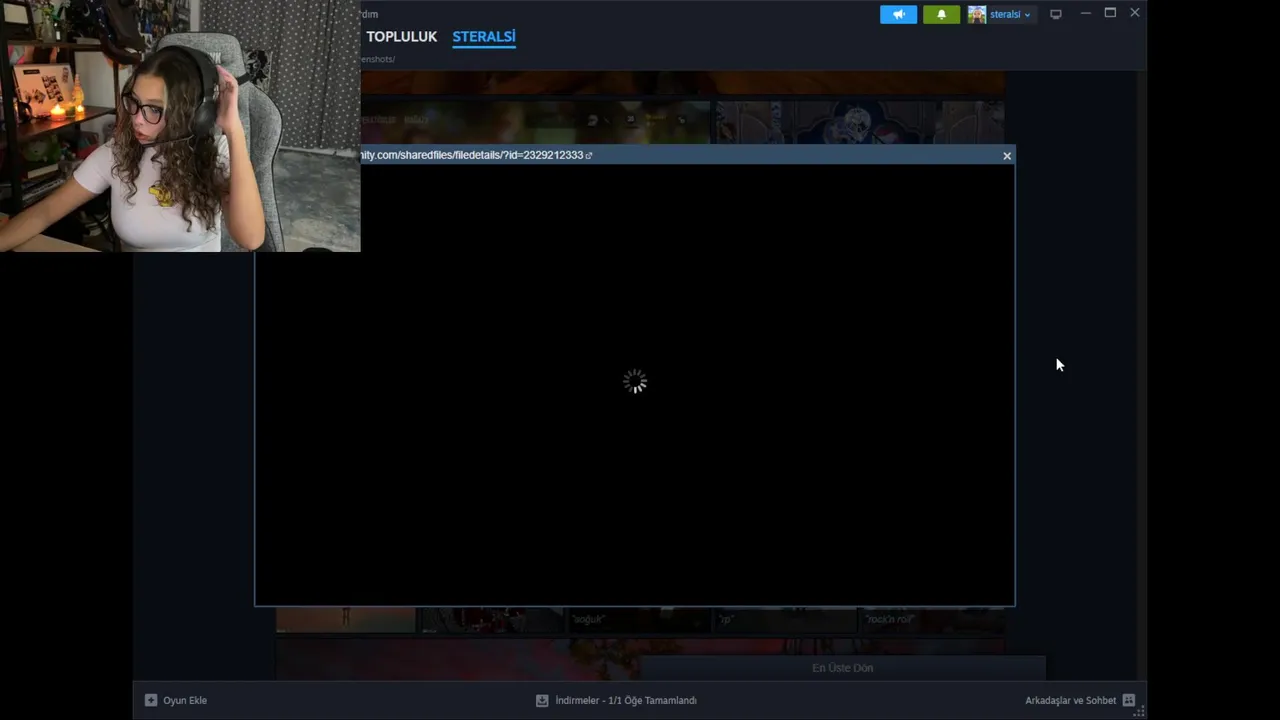The width and height of the screenshot is (1280, 720).
Task: Select the thumbnail captioned "rock'n roll"
Action: tap(935, 619)
